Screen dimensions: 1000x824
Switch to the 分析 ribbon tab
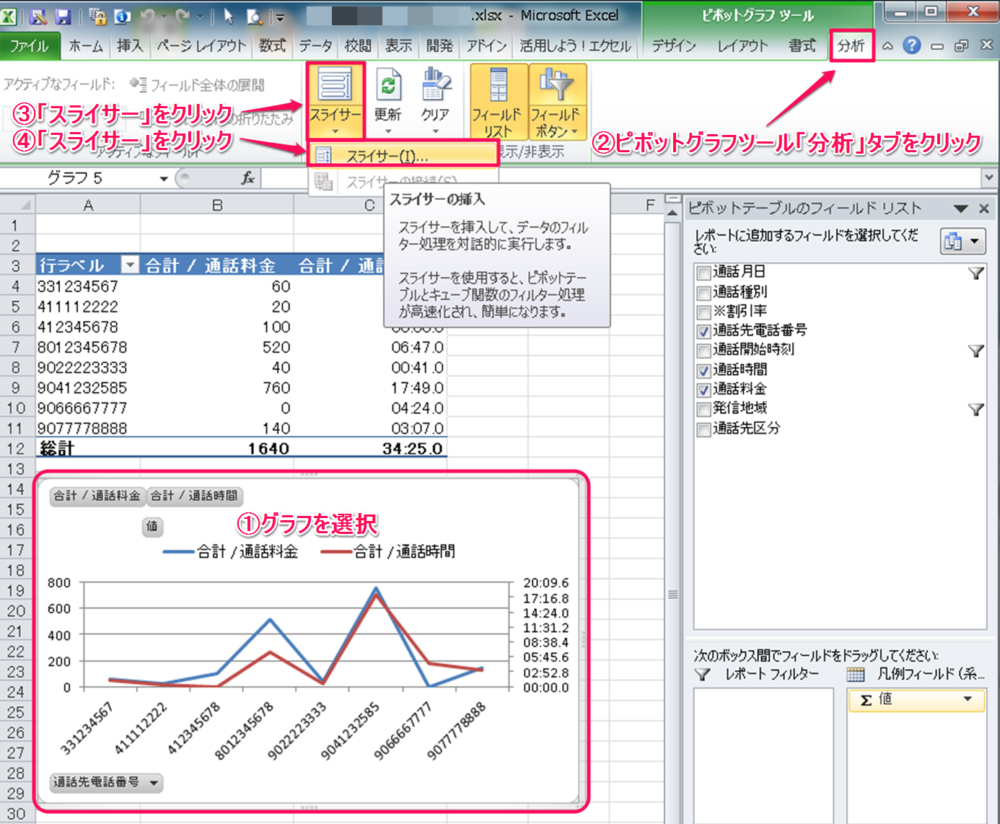pyautogui.click(x=852, y=46)
